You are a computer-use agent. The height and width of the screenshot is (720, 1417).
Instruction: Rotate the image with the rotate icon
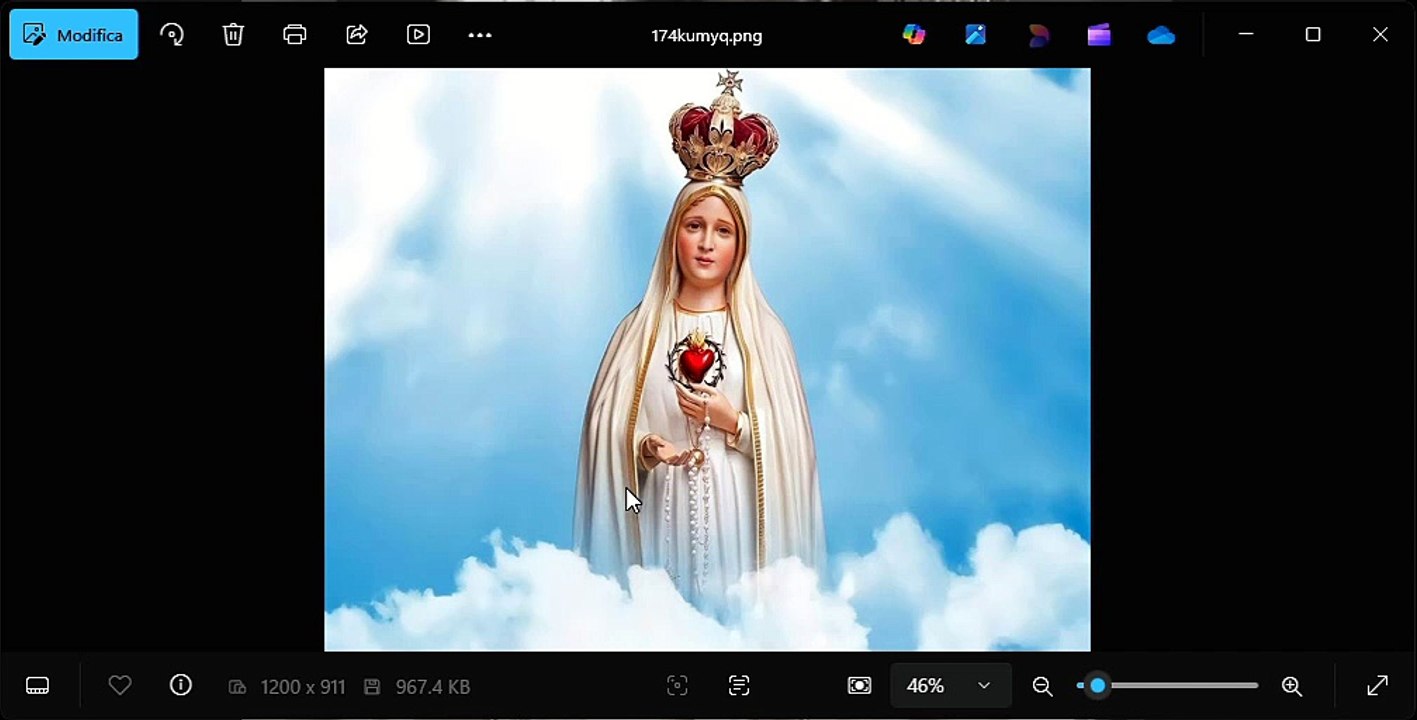point(172,35)
